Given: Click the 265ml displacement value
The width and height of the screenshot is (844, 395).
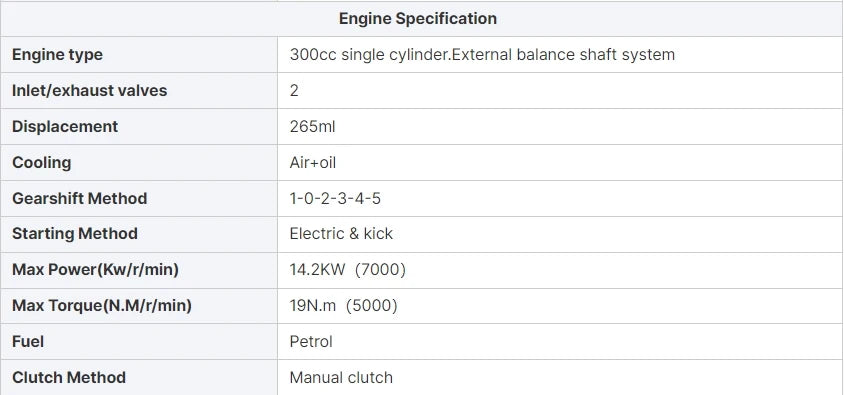Looking at the screenshot, I should pos(312,126).
